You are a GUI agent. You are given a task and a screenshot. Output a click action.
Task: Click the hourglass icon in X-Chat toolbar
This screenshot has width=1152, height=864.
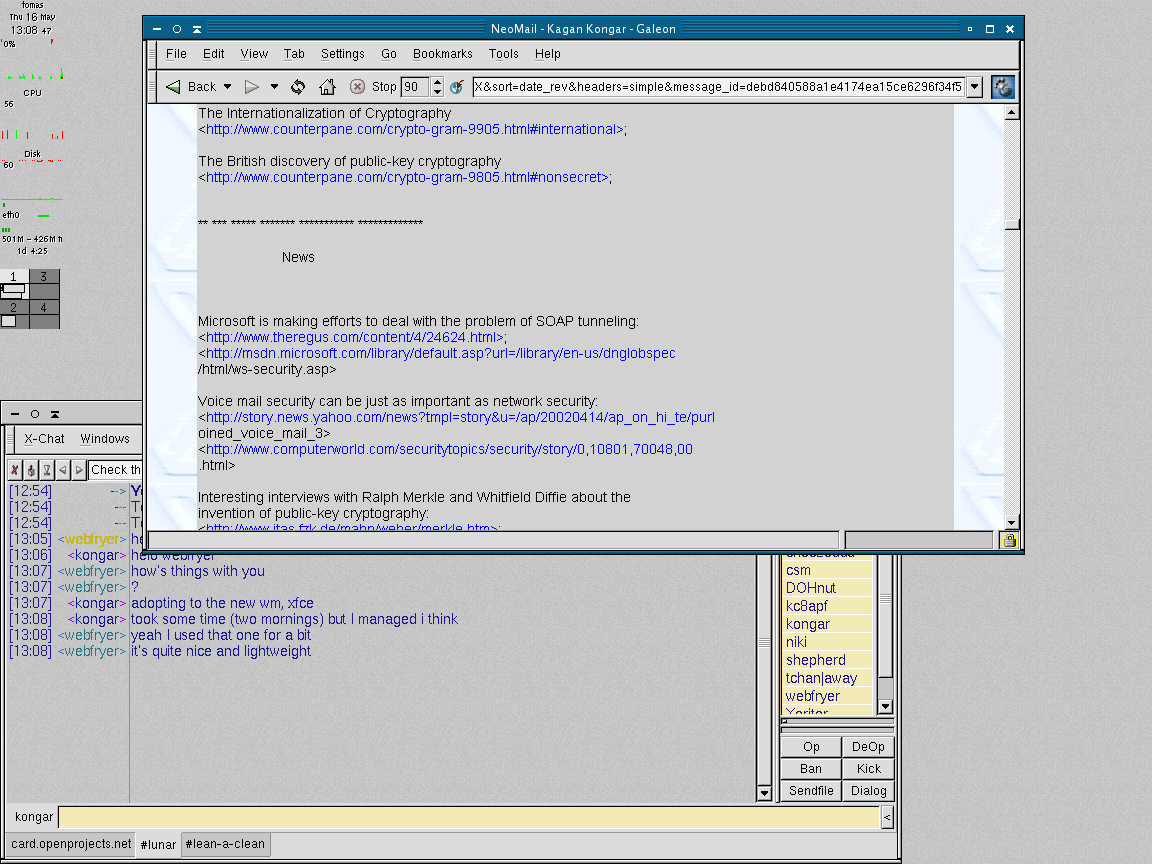tap(47, 470)
